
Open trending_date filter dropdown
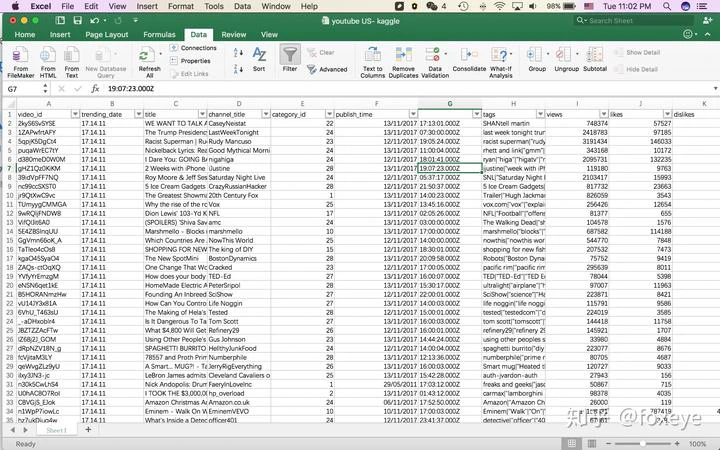pos(138,114)
